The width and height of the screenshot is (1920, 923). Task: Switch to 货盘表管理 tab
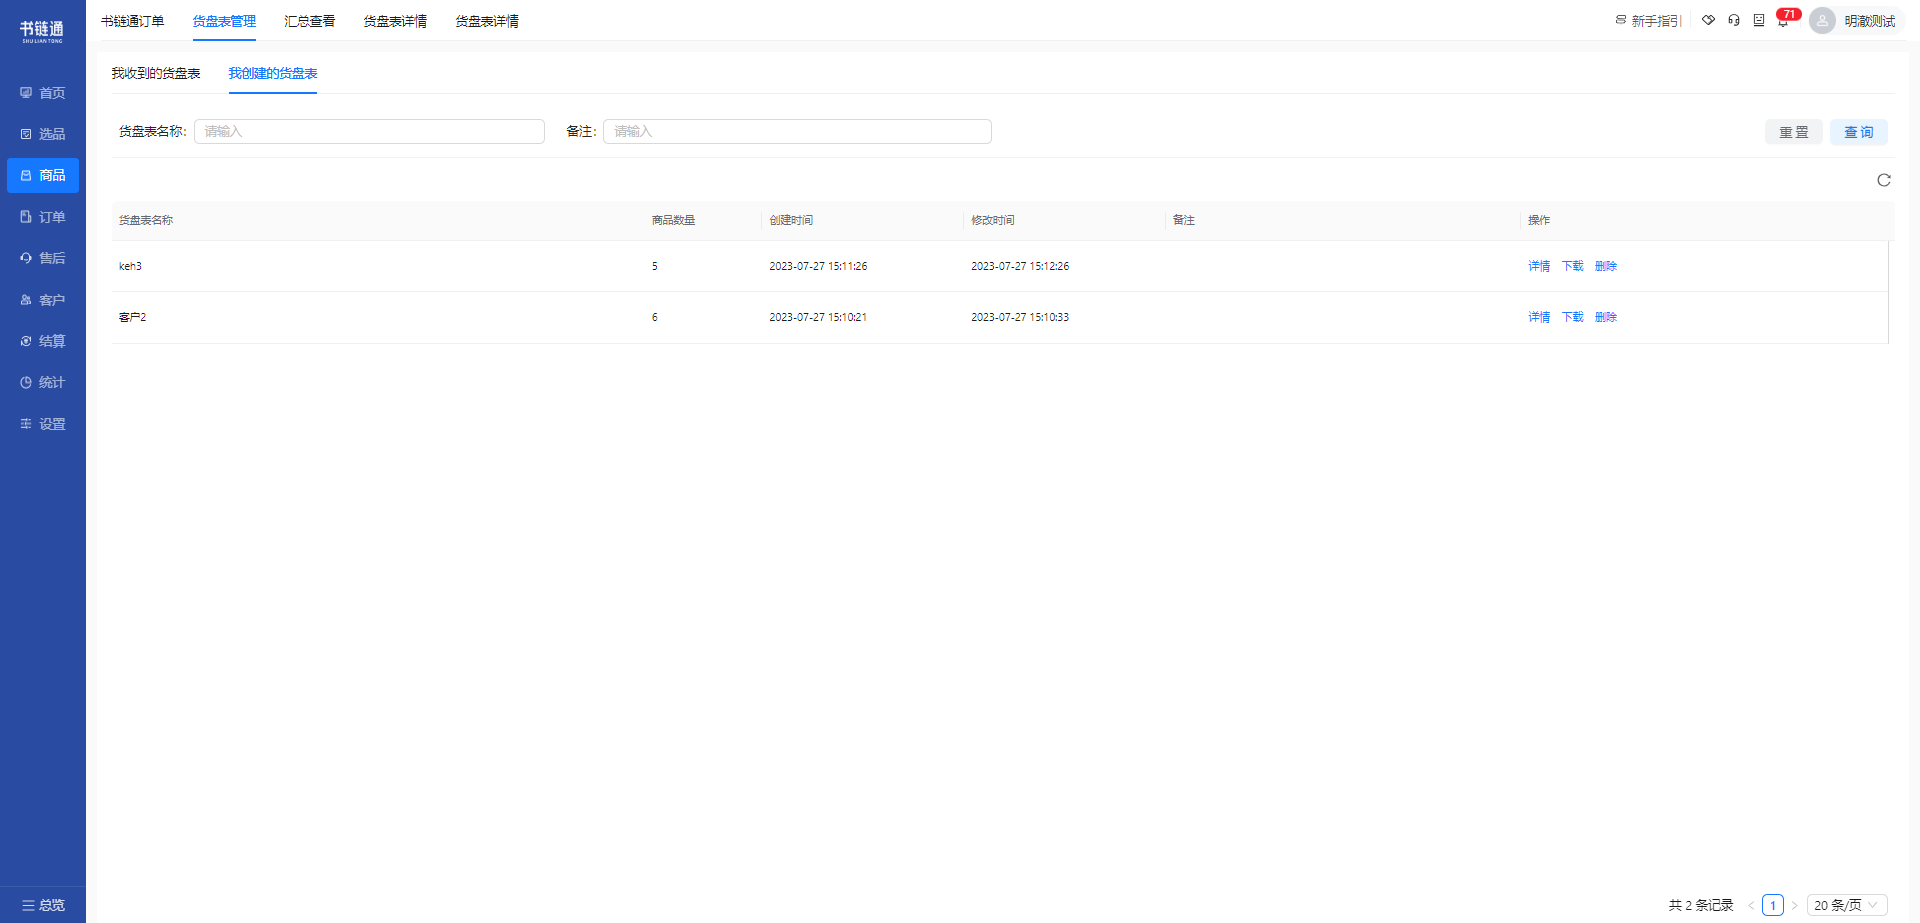tap(224, 21)
